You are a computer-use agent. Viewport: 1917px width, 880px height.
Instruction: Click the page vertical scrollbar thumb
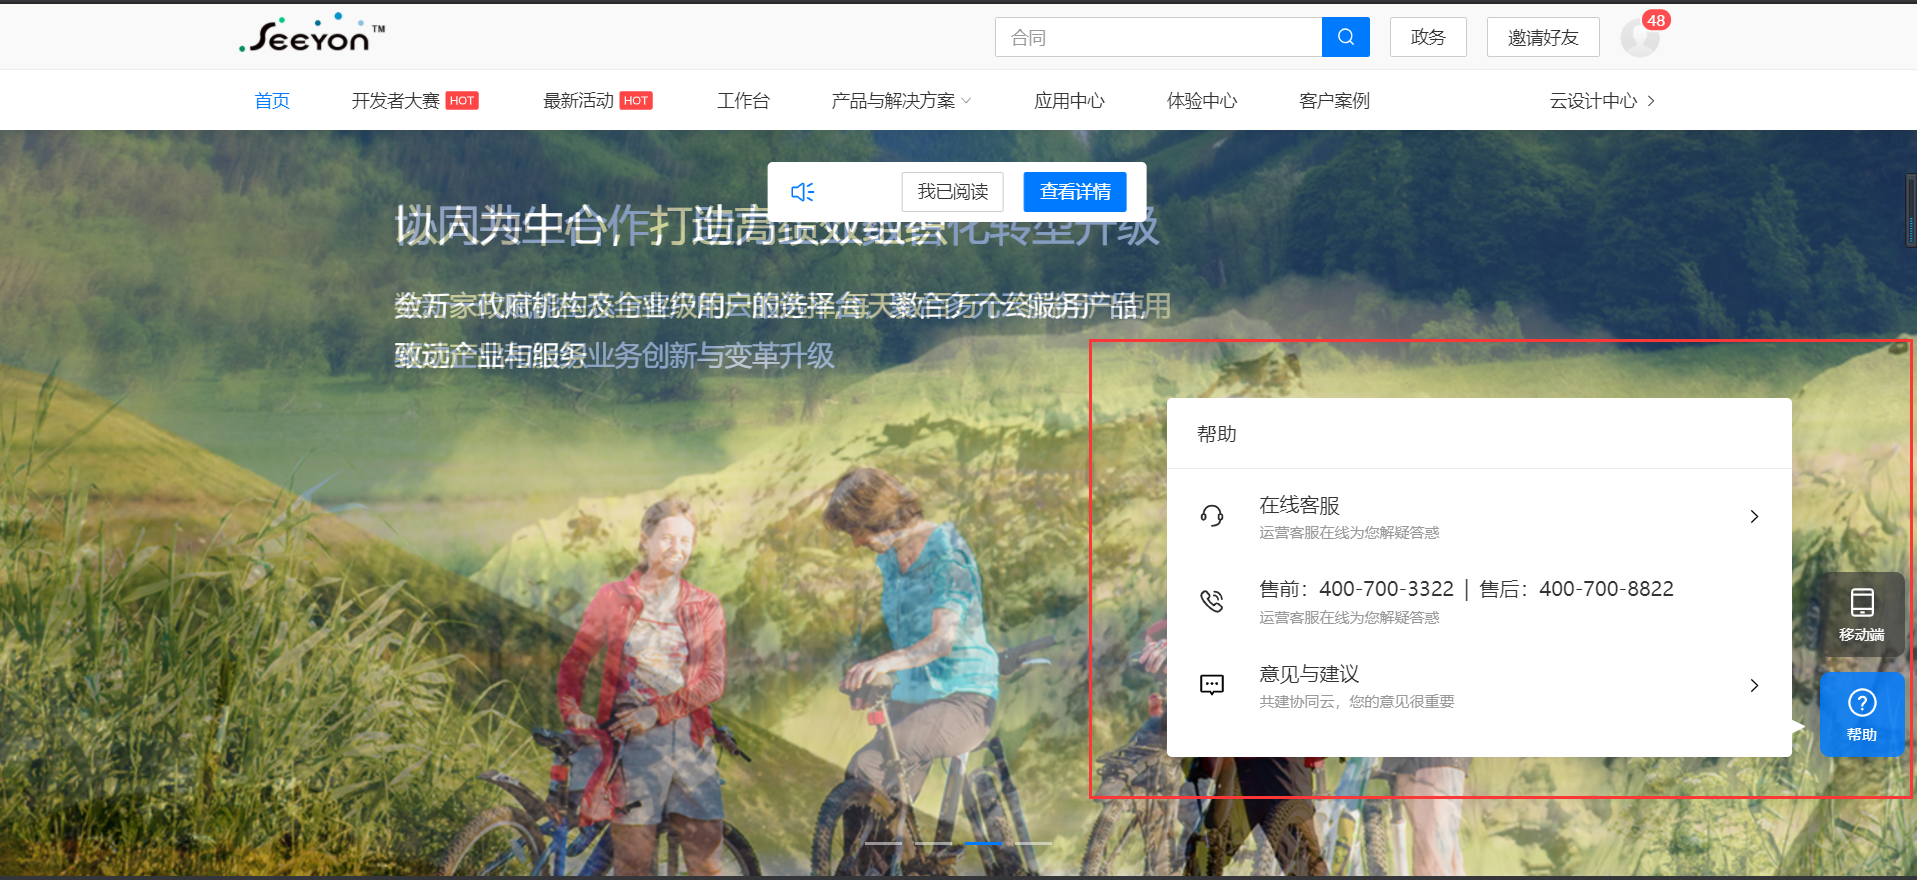click(1911, 210)
